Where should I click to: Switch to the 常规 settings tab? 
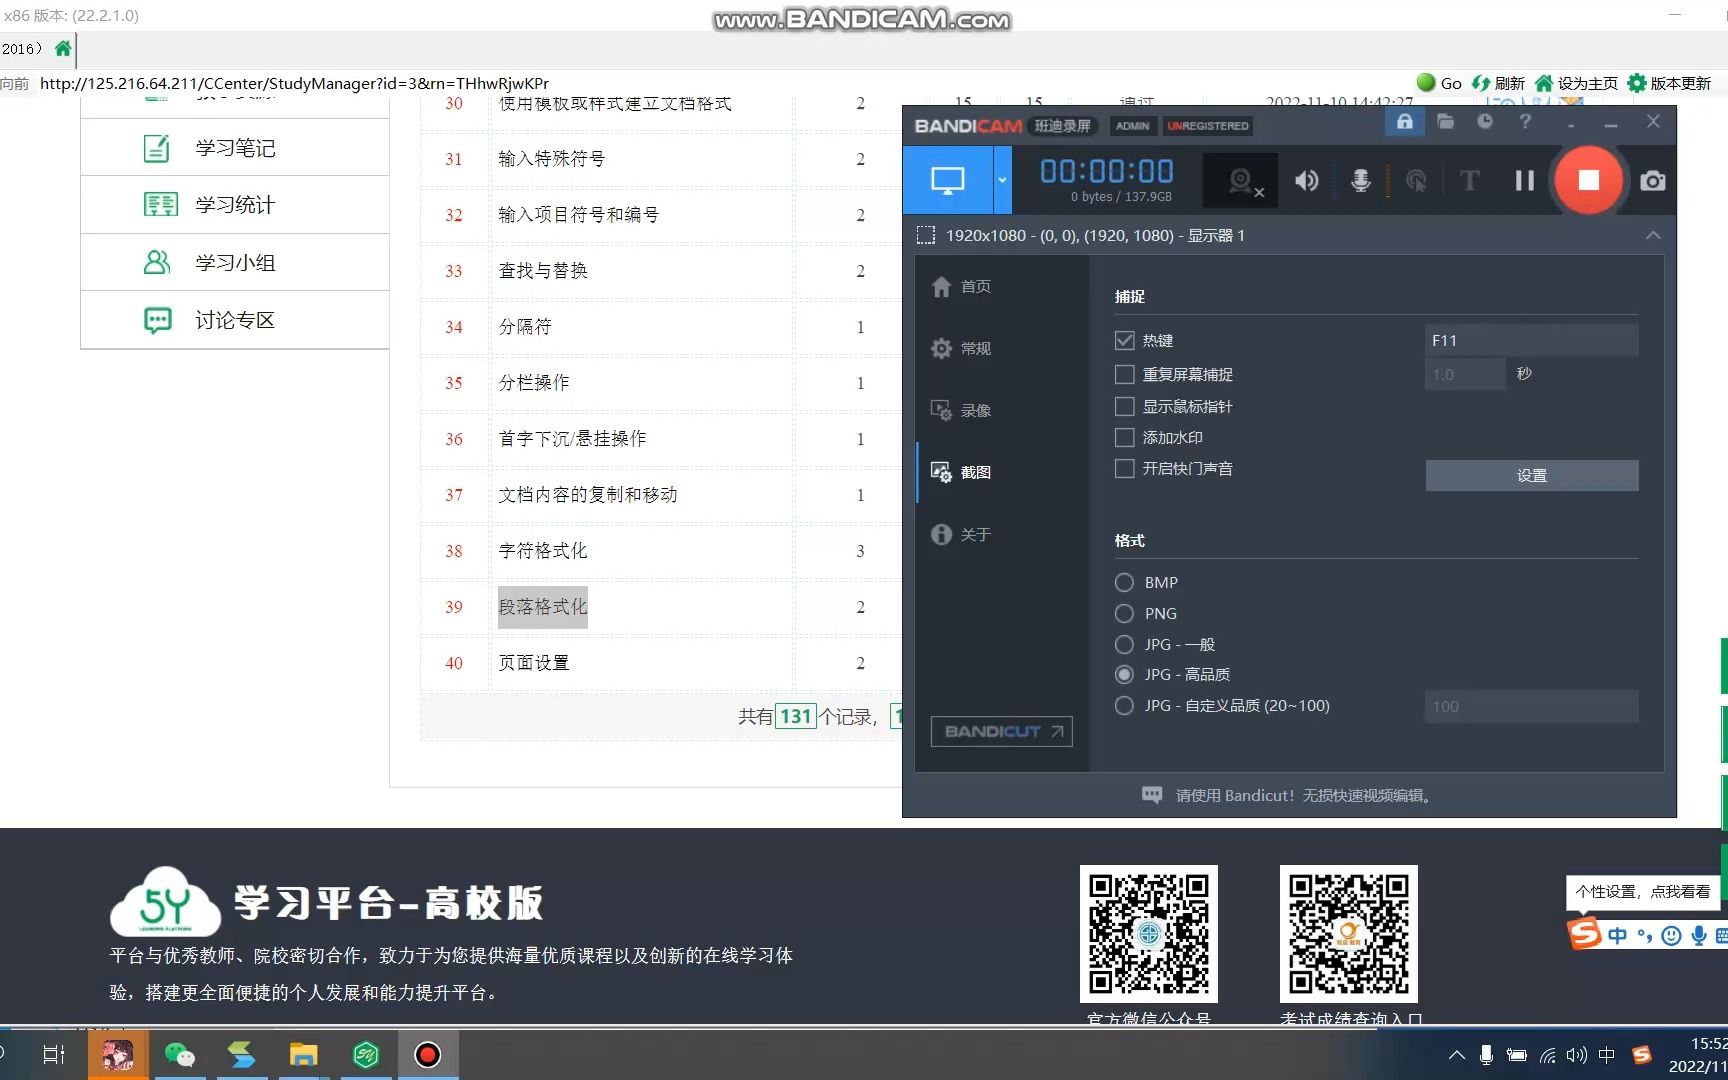(x=975, y=348)
